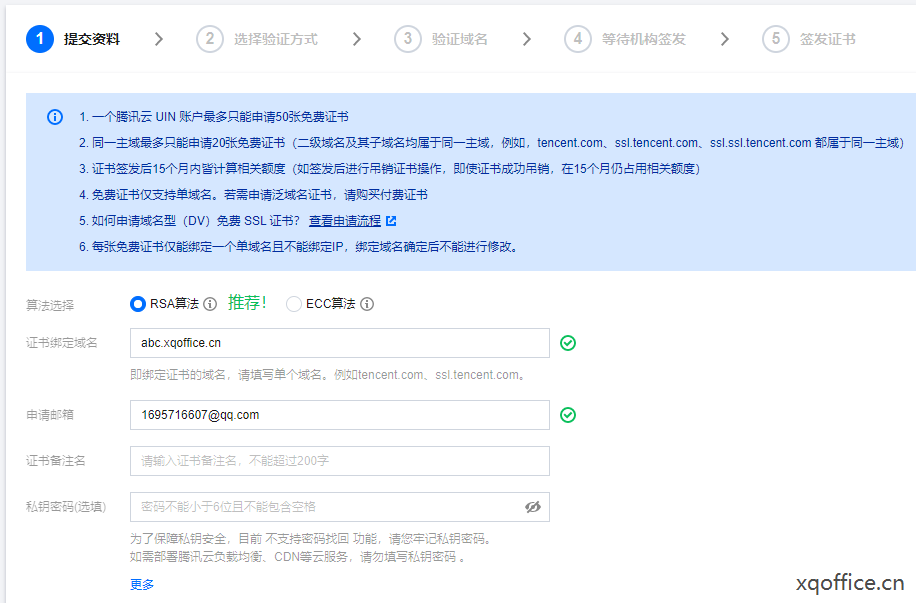Click the step 2 circle for 选择验证方式
916x603 pixels.
tap(210, 39)
